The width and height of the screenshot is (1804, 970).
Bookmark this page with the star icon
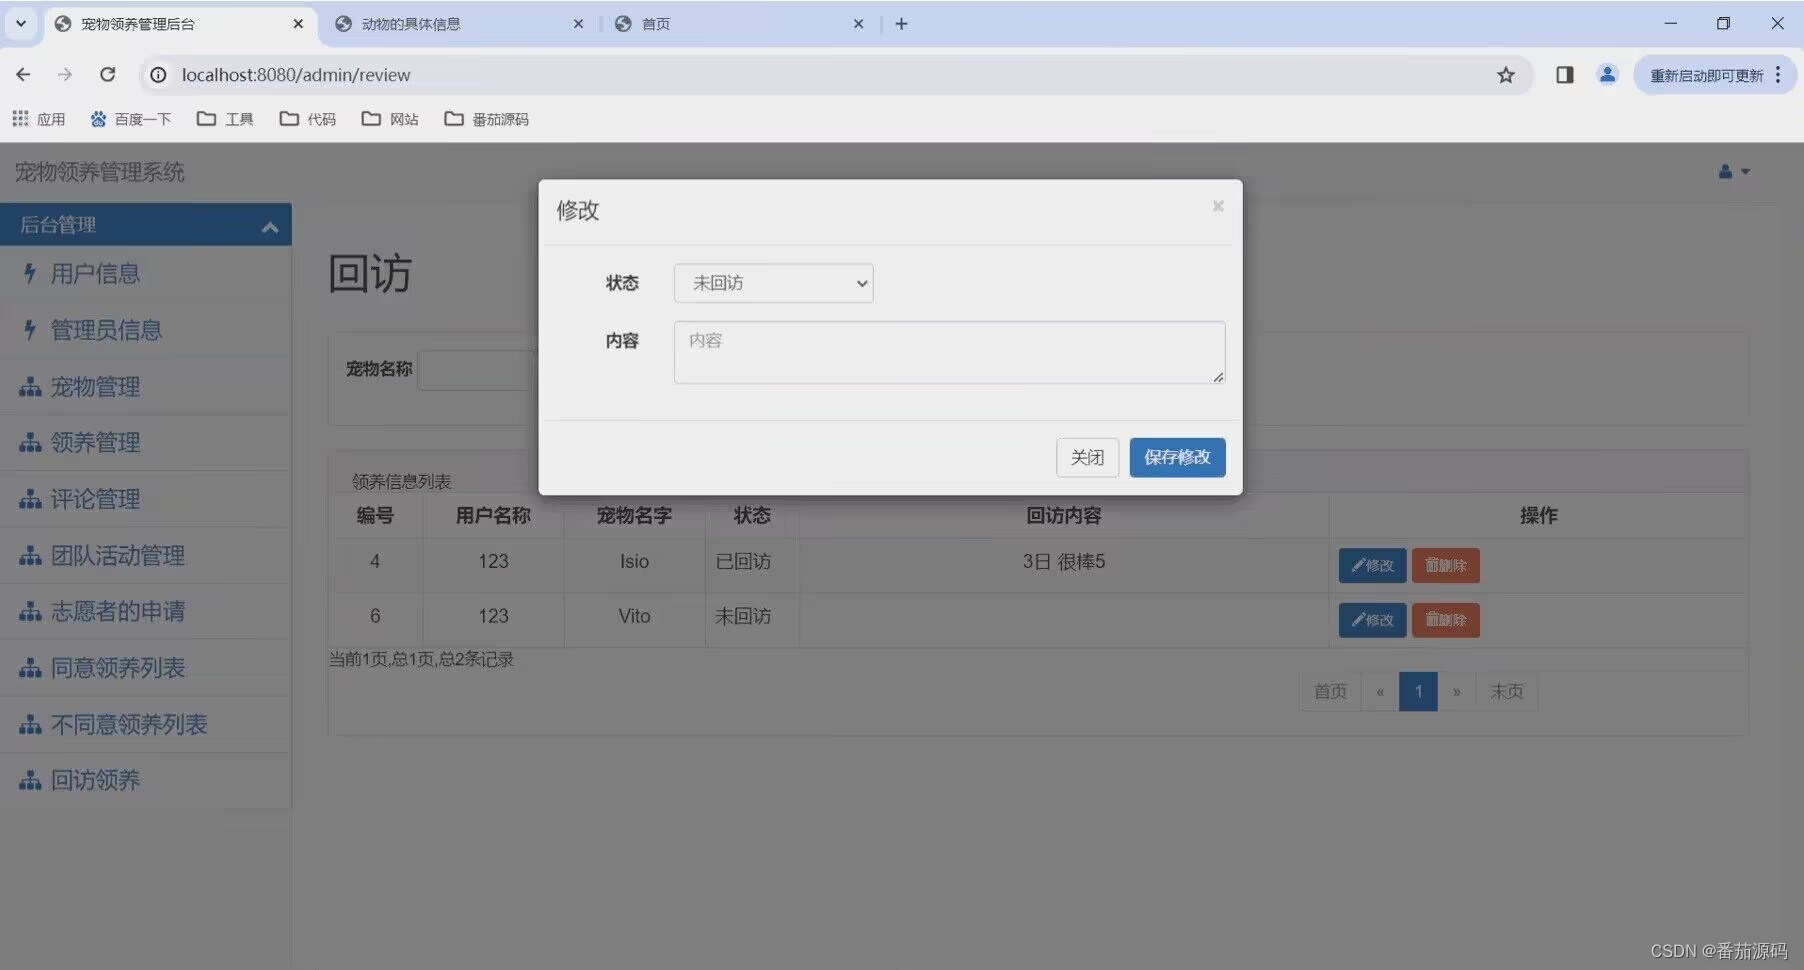click(x=1505, y=75)
